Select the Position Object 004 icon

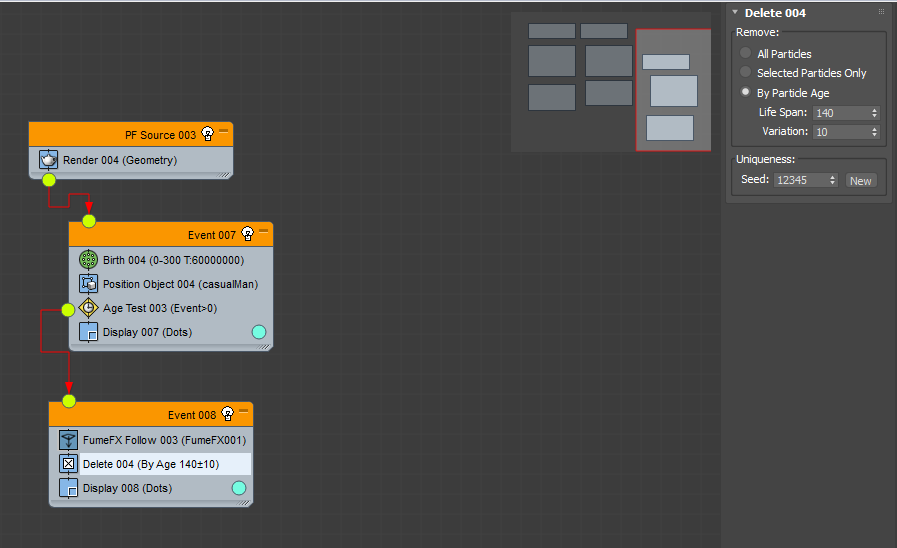click(x=88, y=284)
